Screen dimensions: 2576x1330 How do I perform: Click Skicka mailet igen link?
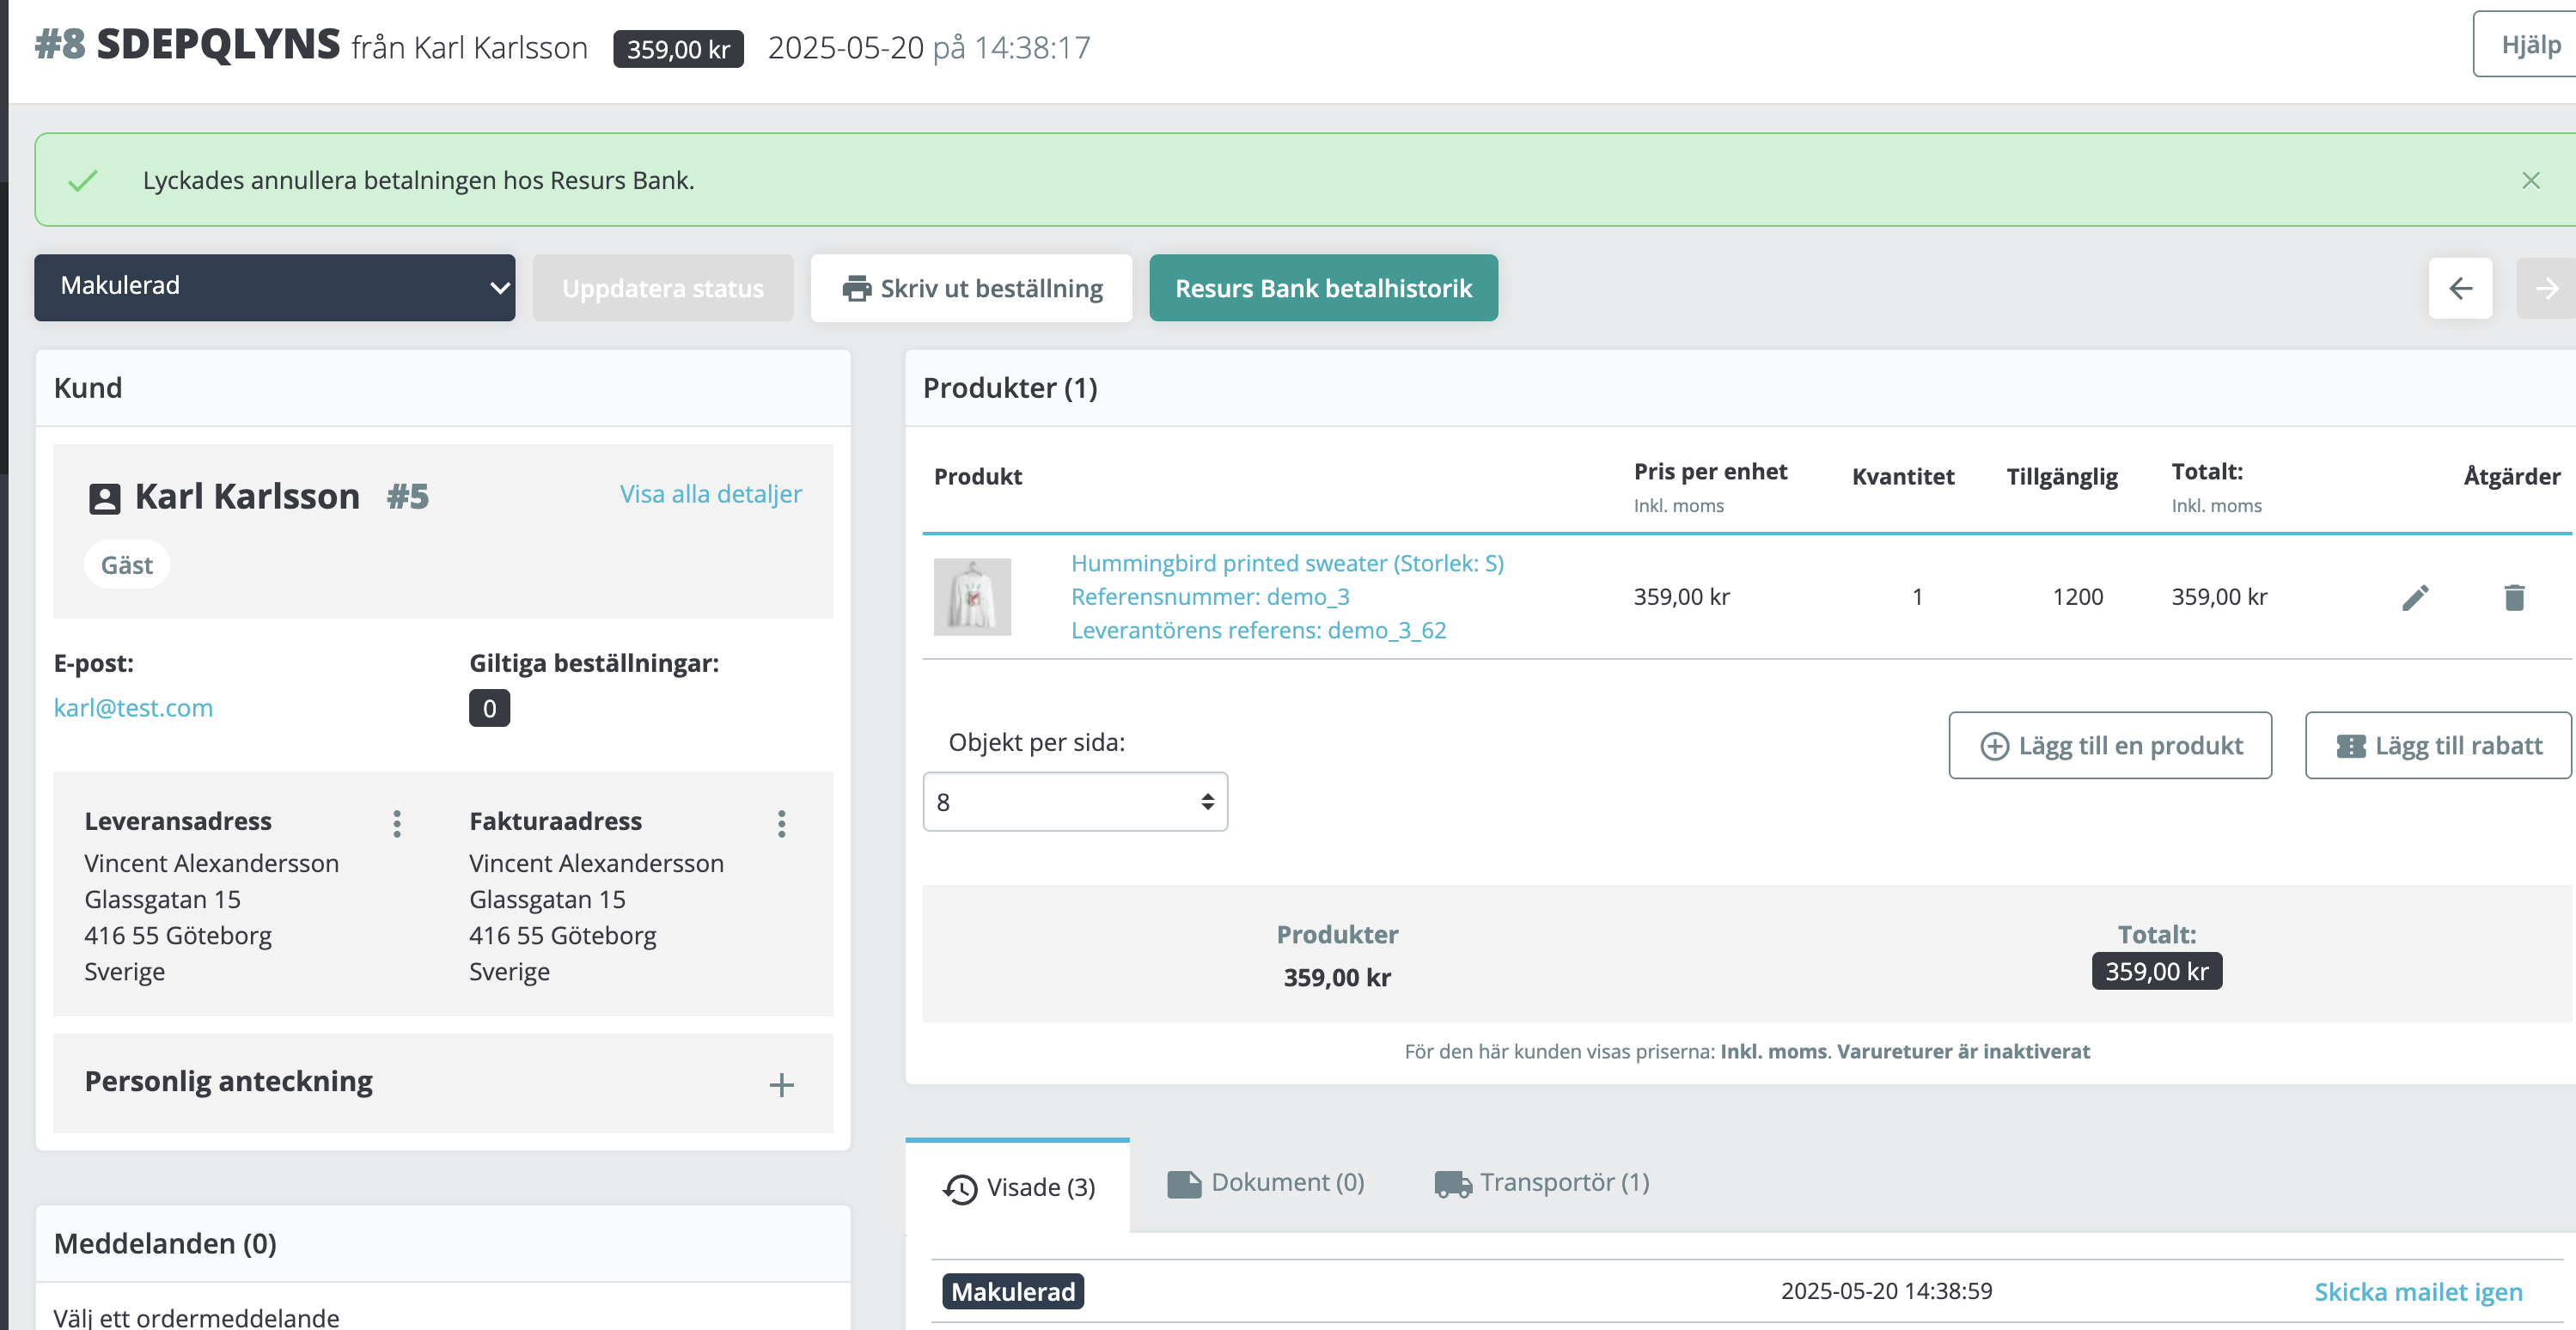click(2418, 1292)
